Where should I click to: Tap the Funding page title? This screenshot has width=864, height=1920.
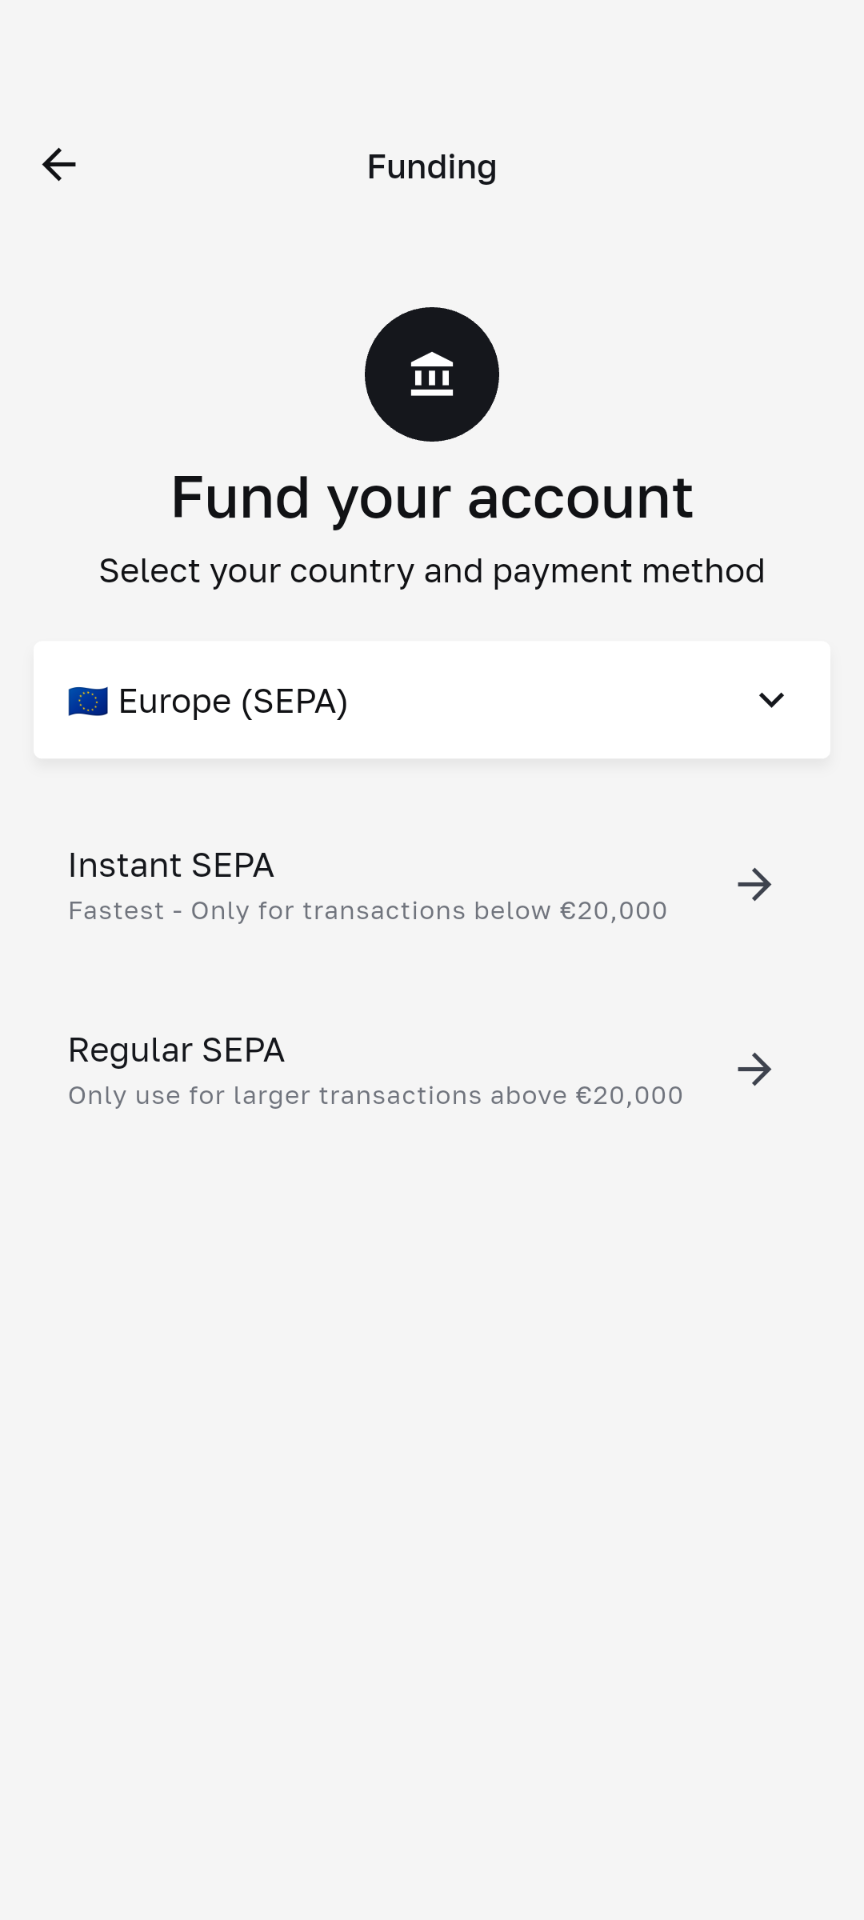pos(432,166)
